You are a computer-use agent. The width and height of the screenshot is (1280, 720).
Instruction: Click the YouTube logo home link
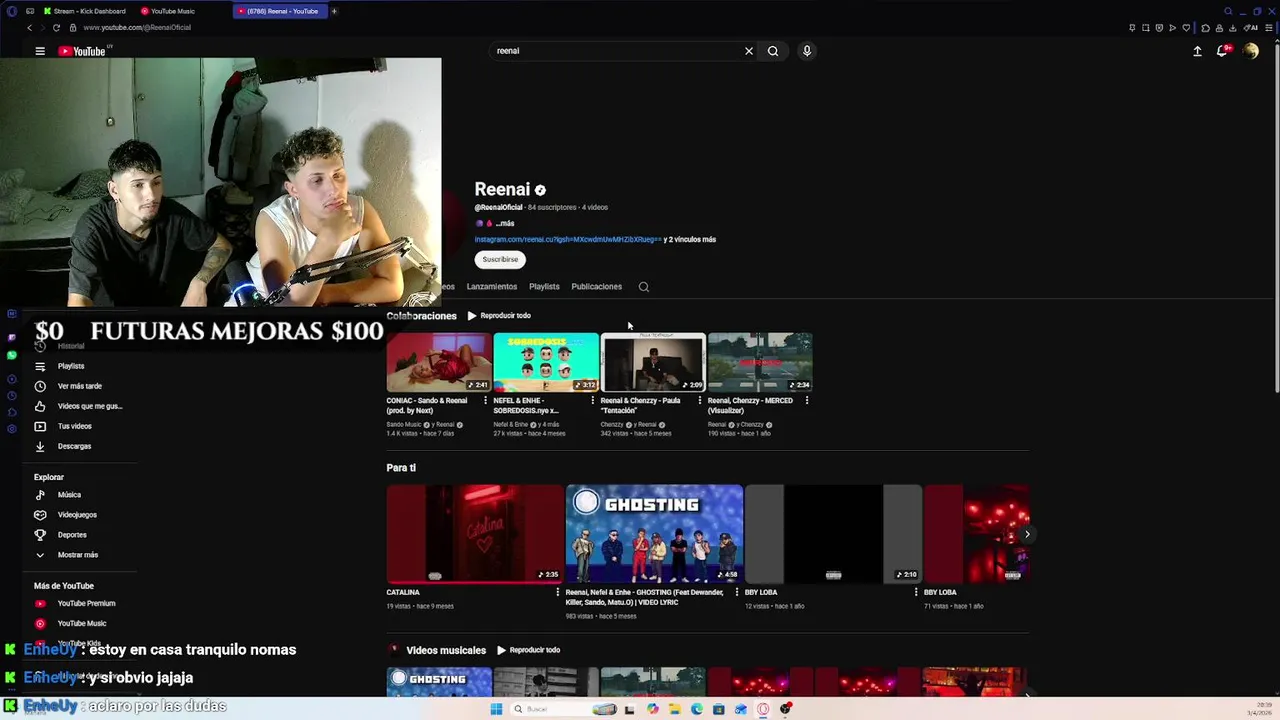click(82, 51)
